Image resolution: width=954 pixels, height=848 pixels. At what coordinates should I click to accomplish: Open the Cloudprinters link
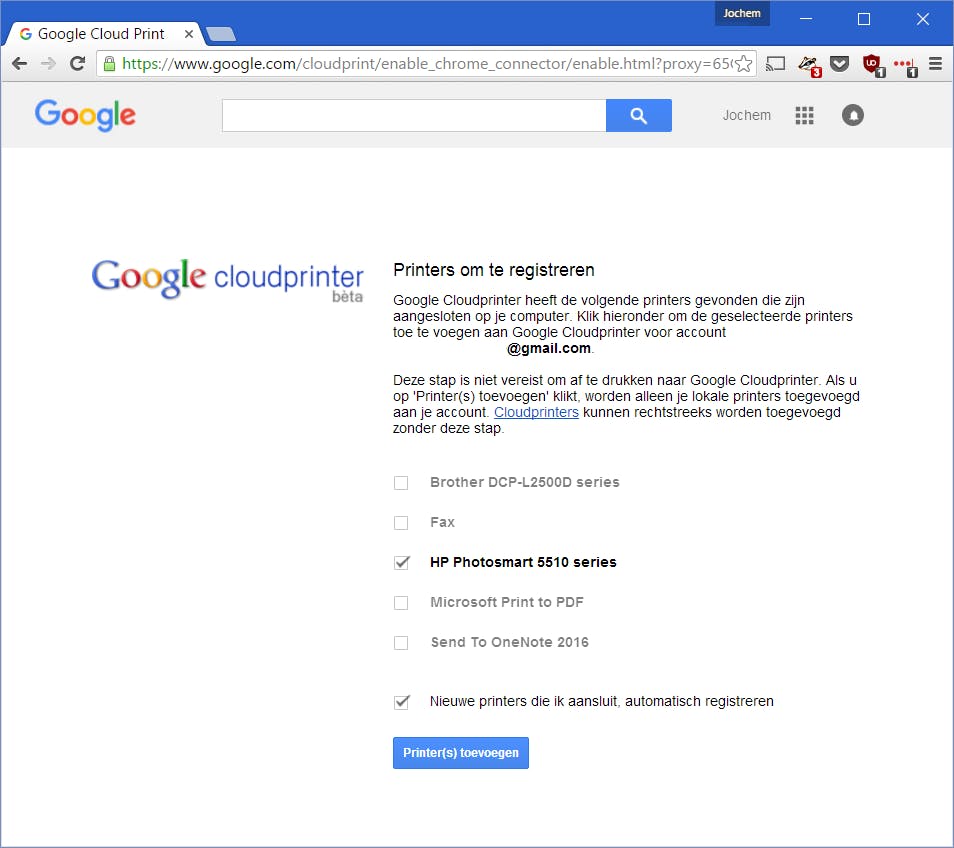(x=536, y=412)
